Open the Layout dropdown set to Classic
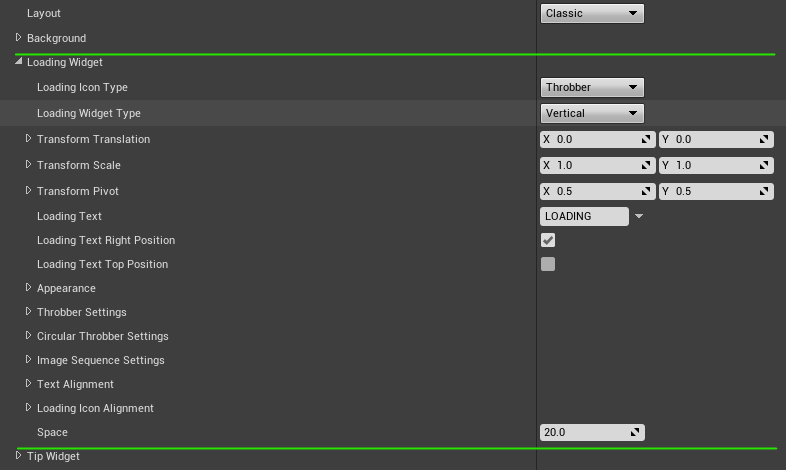 [x=592, y=14]
